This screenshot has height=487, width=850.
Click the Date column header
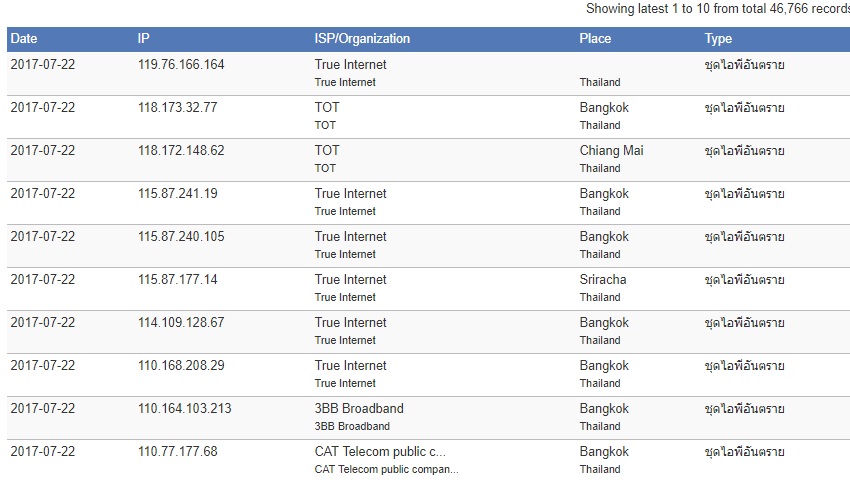tap(24, 39)
